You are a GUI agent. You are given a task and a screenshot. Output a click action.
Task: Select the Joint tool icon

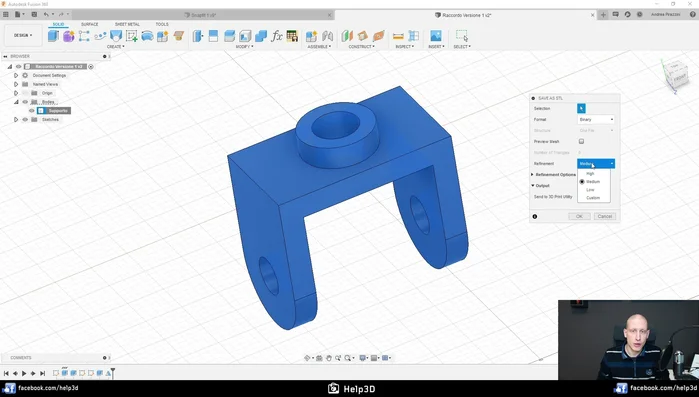click(327, 36)
